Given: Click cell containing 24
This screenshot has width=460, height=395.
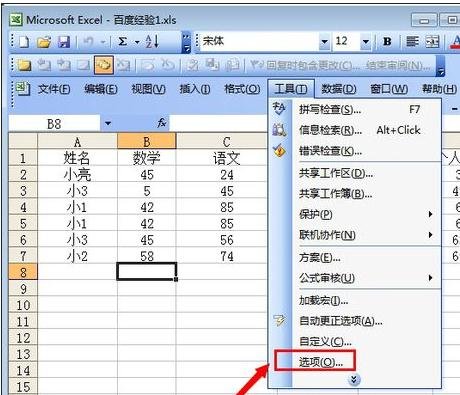Looking at the screenshot, I should click(222, 174).
